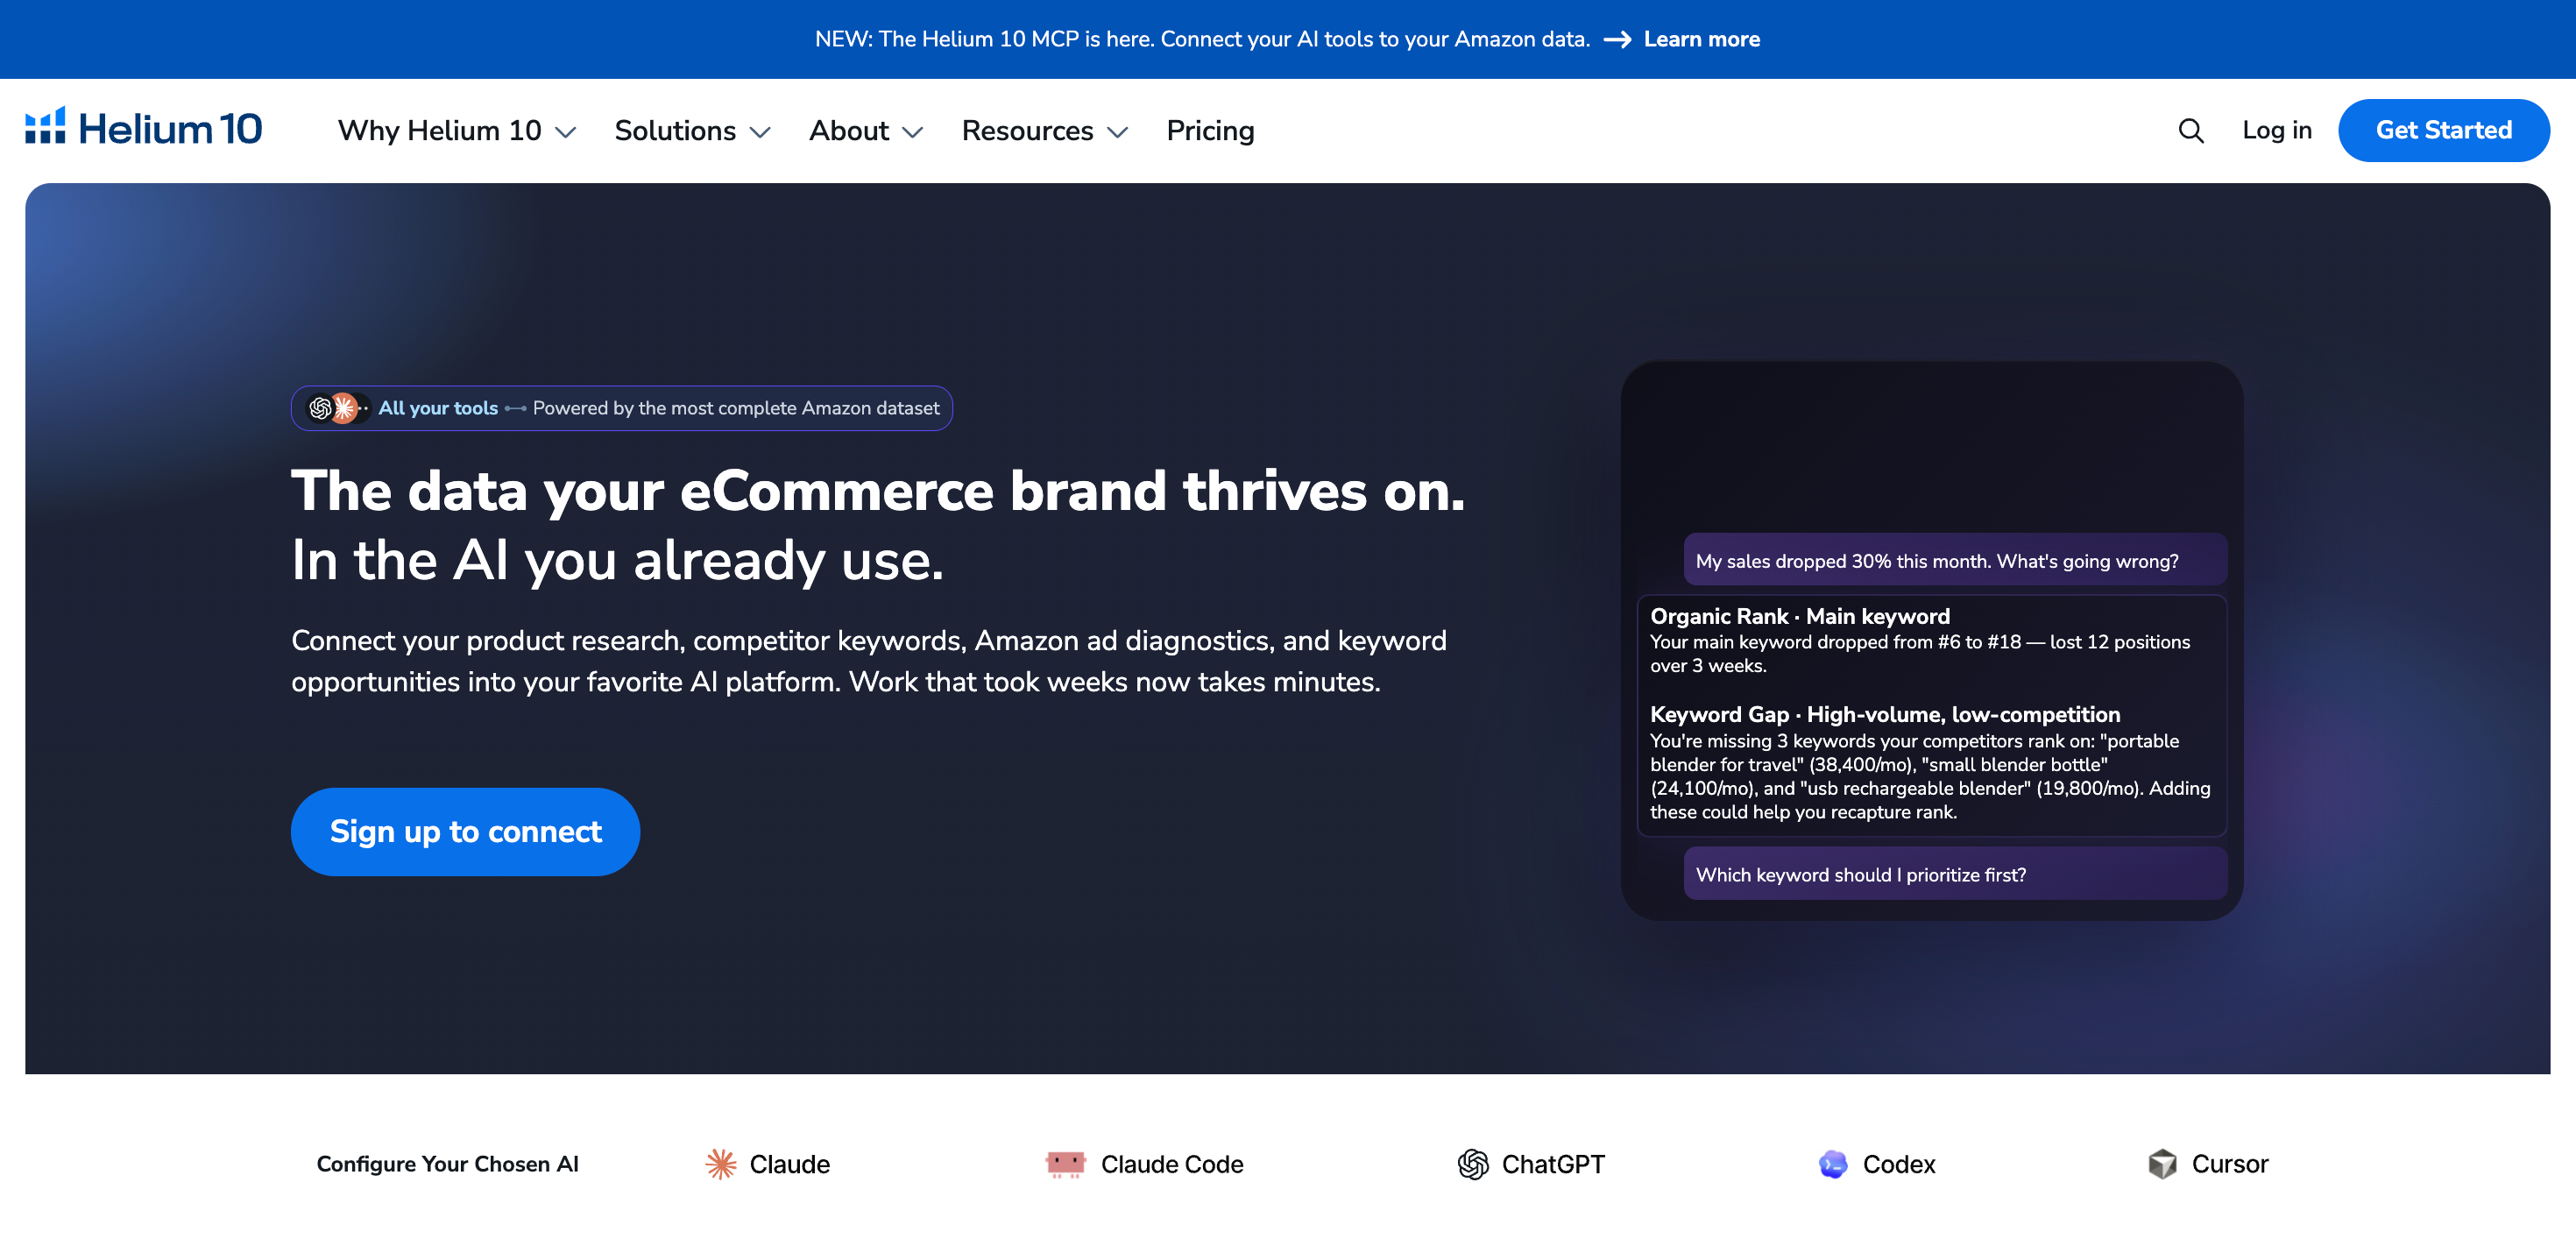2576x1239 pixels.
Task: Click the Organic Rank response card
Action: 1932,716
